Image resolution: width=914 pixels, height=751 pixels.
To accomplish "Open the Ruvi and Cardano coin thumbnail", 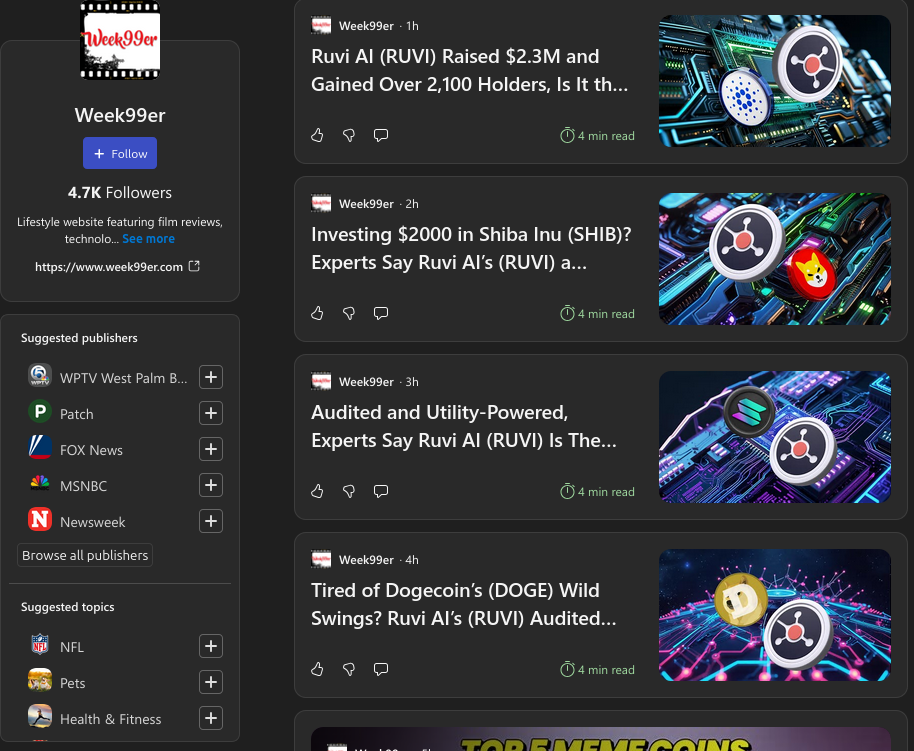I will point(775,81).
